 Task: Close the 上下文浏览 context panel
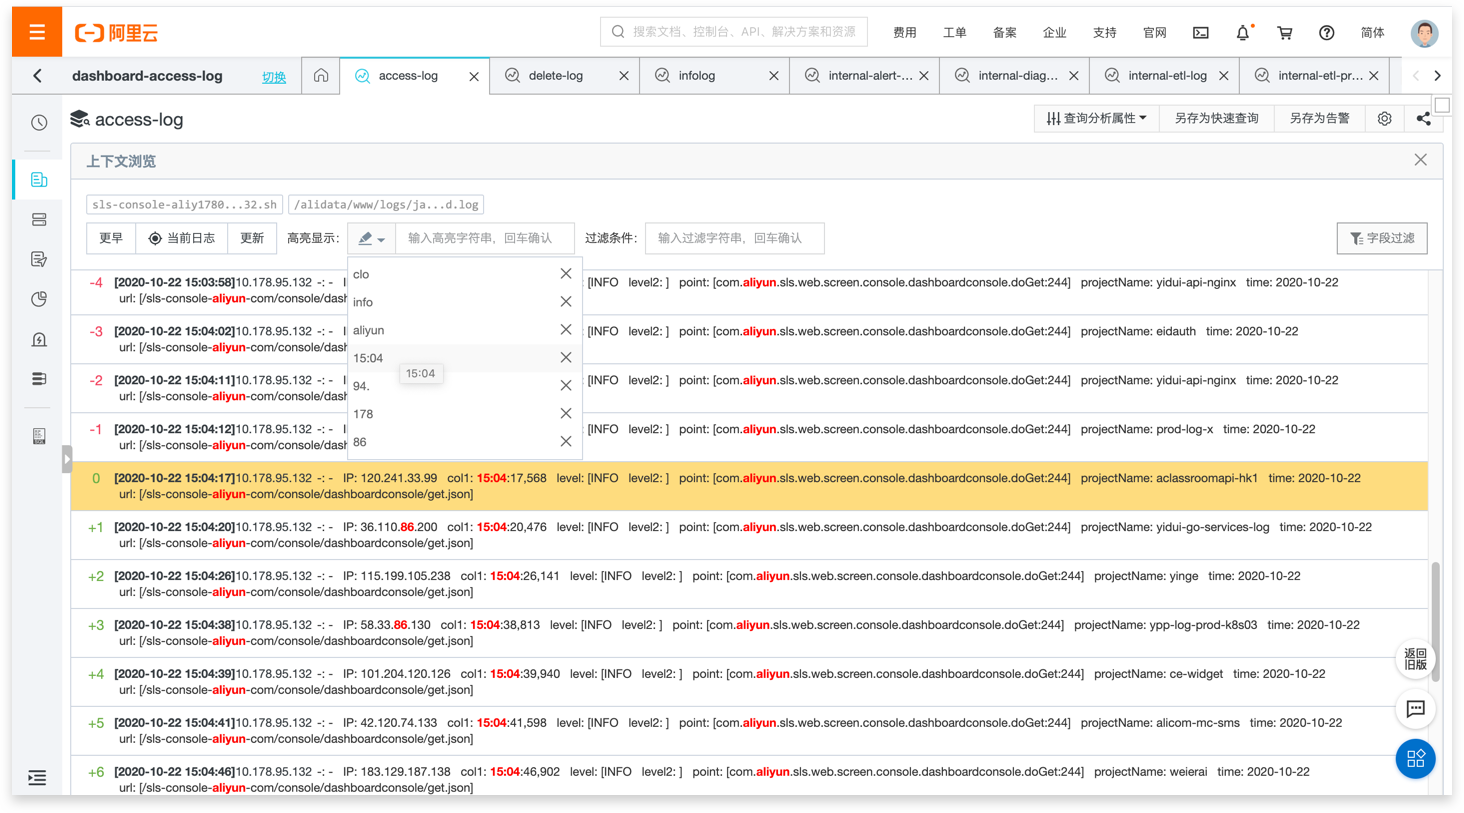tap(1420, 160)
